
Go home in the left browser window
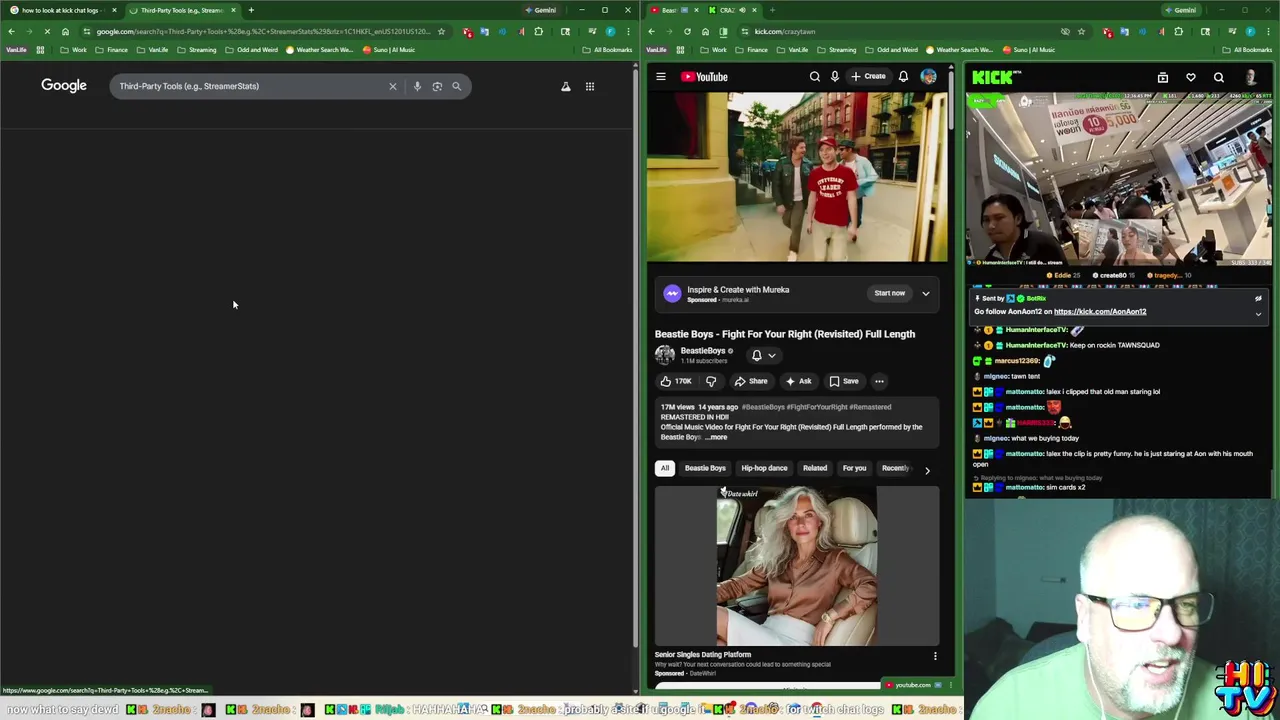pyautogui.click(x=65, y=31)
